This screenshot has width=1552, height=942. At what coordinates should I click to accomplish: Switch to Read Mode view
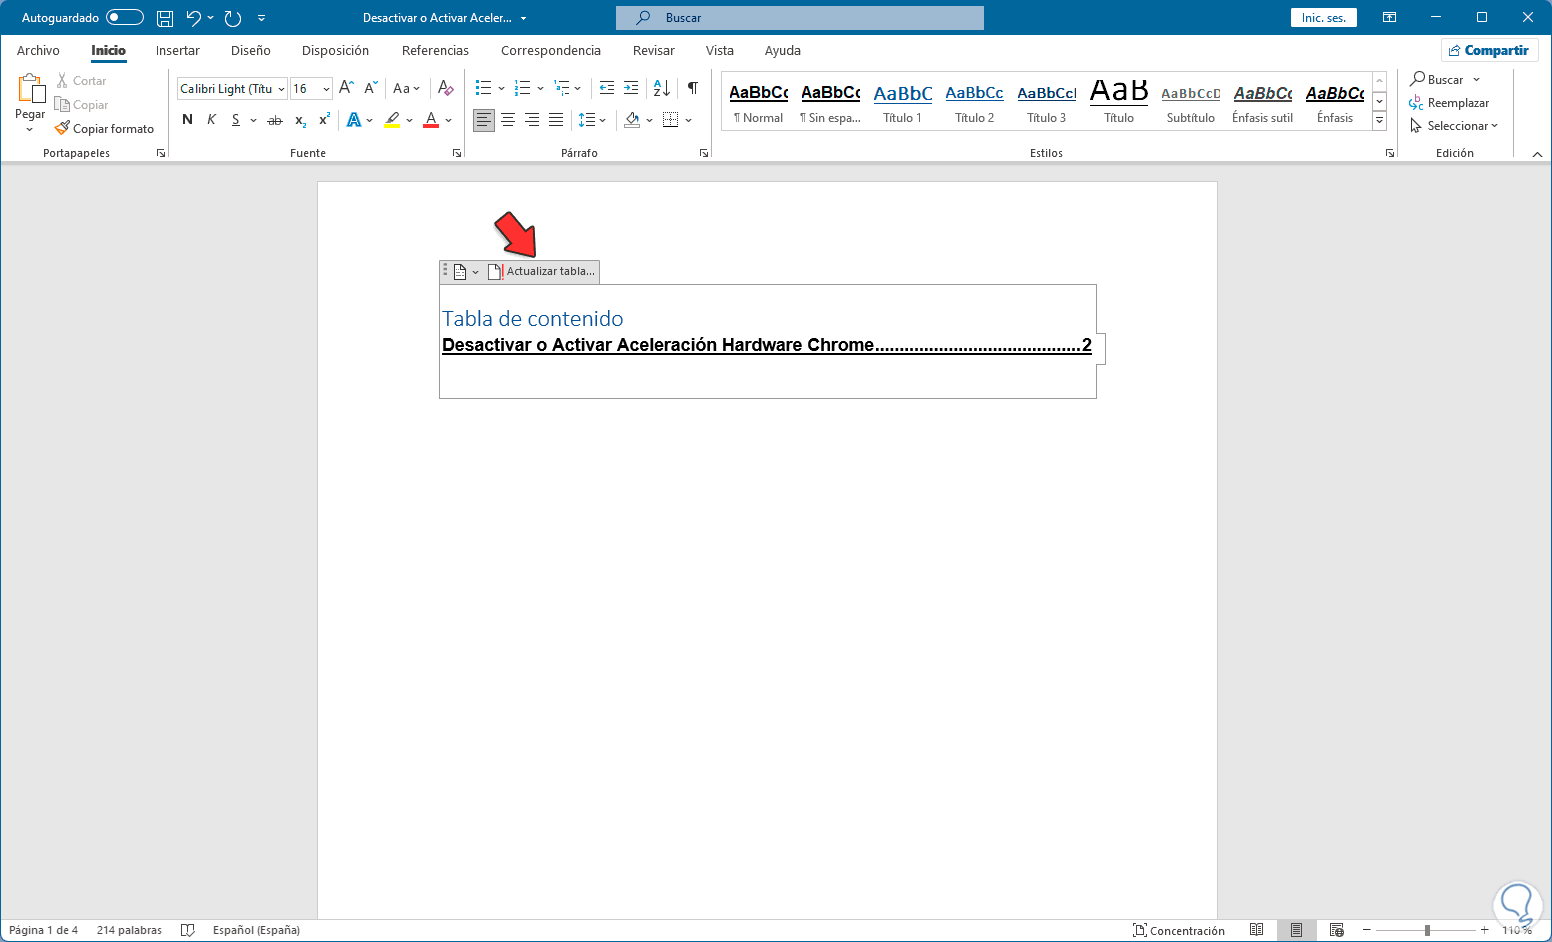[x=1257, y=930]
